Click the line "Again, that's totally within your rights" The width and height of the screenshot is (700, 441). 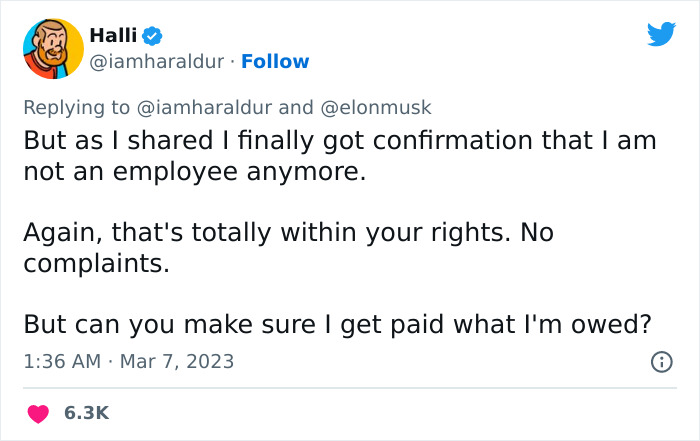[288, 233]
